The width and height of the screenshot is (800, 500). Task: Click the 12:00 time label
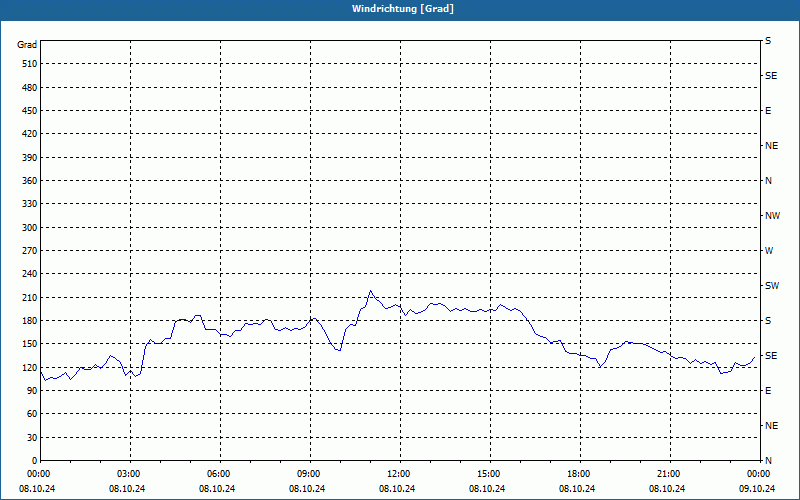(x=401, y=474)
